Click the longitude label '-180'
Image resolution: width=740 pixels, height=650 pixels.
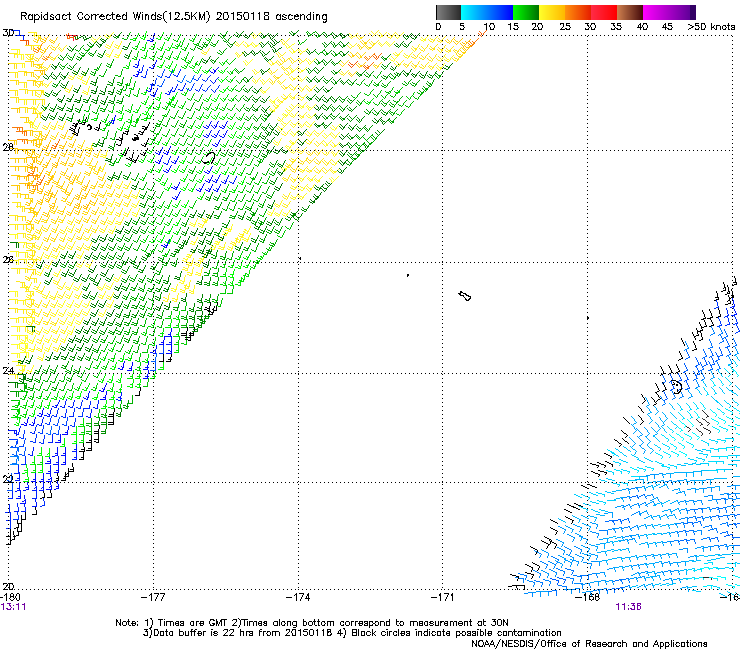point(10,597)
